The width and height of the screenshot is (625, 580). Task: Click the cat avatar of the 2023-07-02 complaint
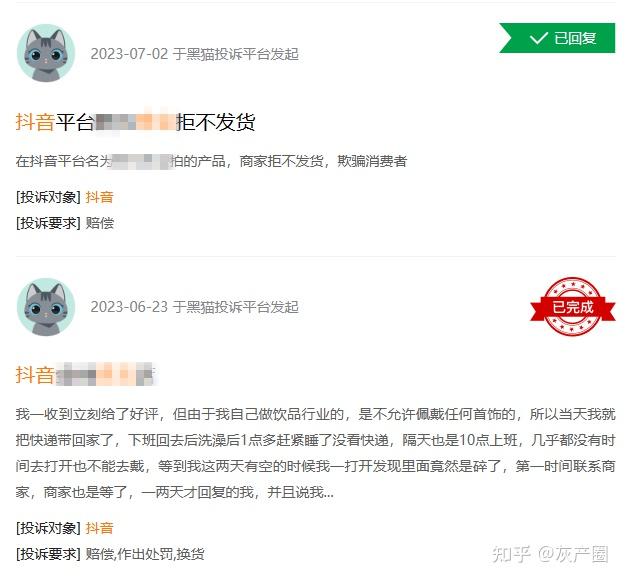(x=46, y=53)
